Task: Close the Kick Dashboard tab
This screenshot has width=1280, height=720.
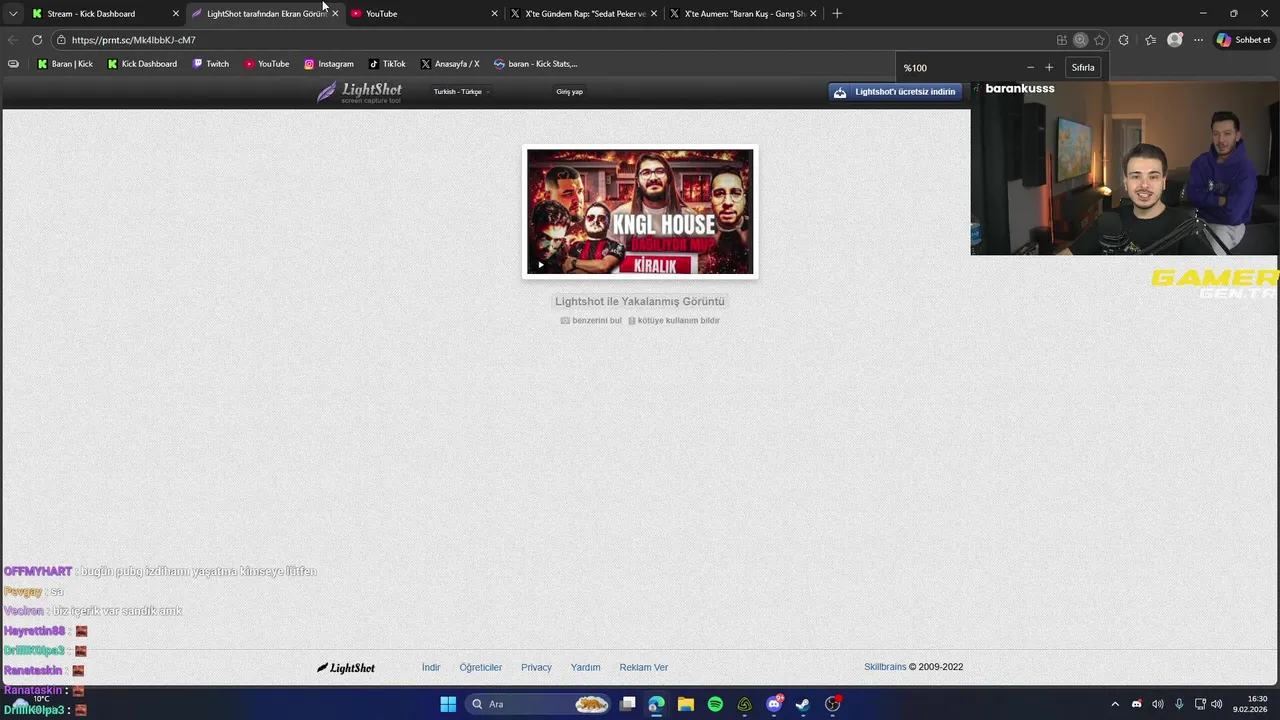Action: tap(176, 14)
